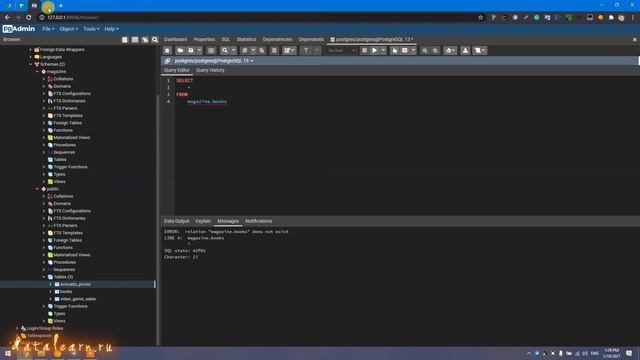Open the Copy options dropdown arrow
640x360 pixels.
coord(253,51)
